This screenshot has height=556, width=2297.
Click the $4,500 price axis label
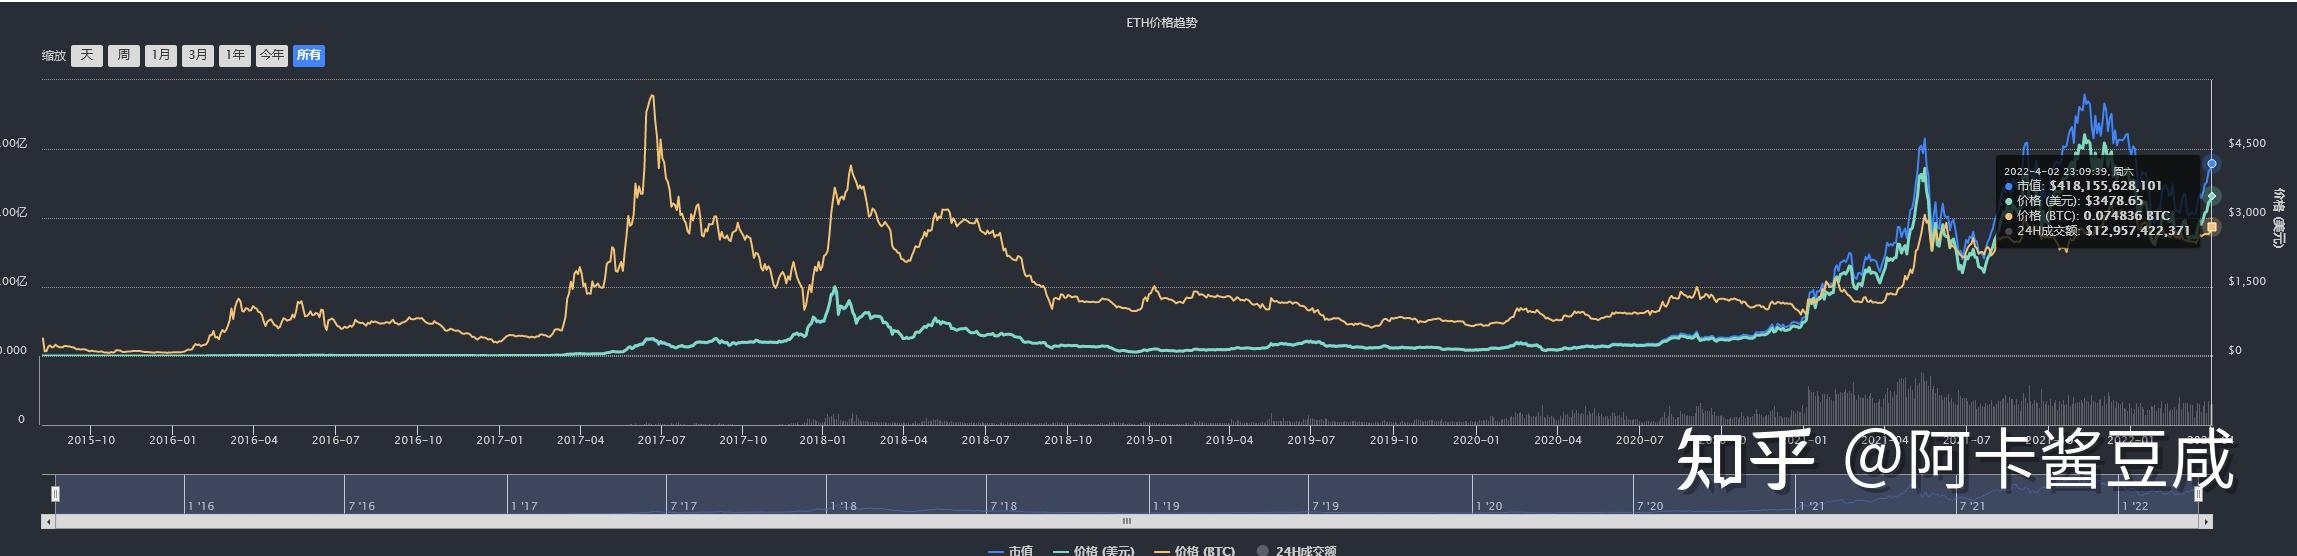[x=2247, y=144]
